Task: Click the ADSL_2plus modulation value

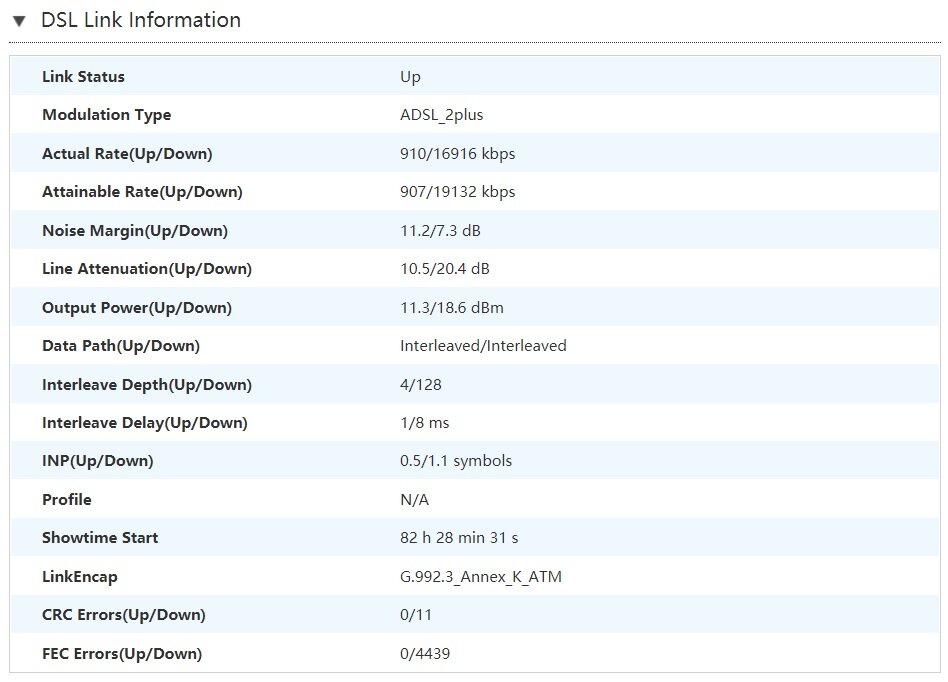Action: coord(441,115)
